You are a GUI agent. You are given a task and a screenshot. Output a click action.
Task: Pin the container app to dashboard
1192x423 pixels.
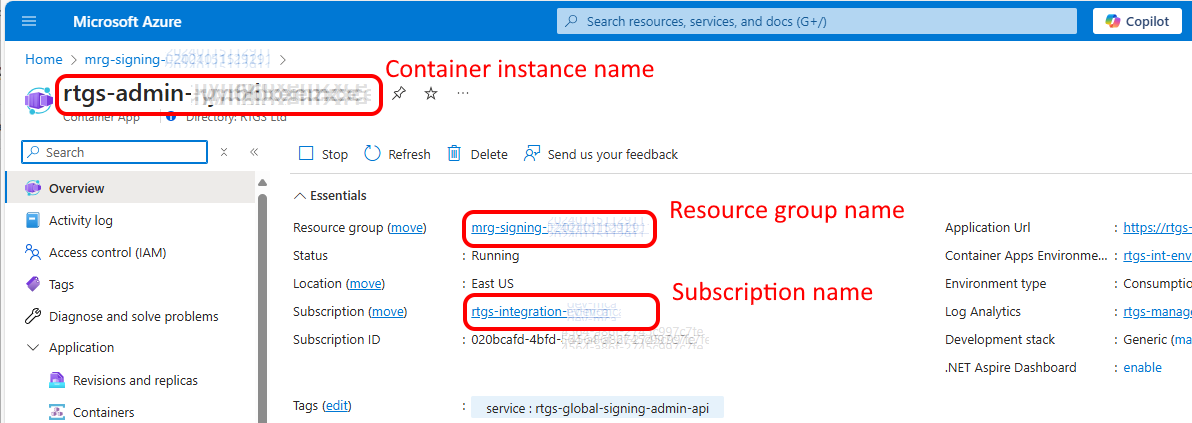coord(398,94)
